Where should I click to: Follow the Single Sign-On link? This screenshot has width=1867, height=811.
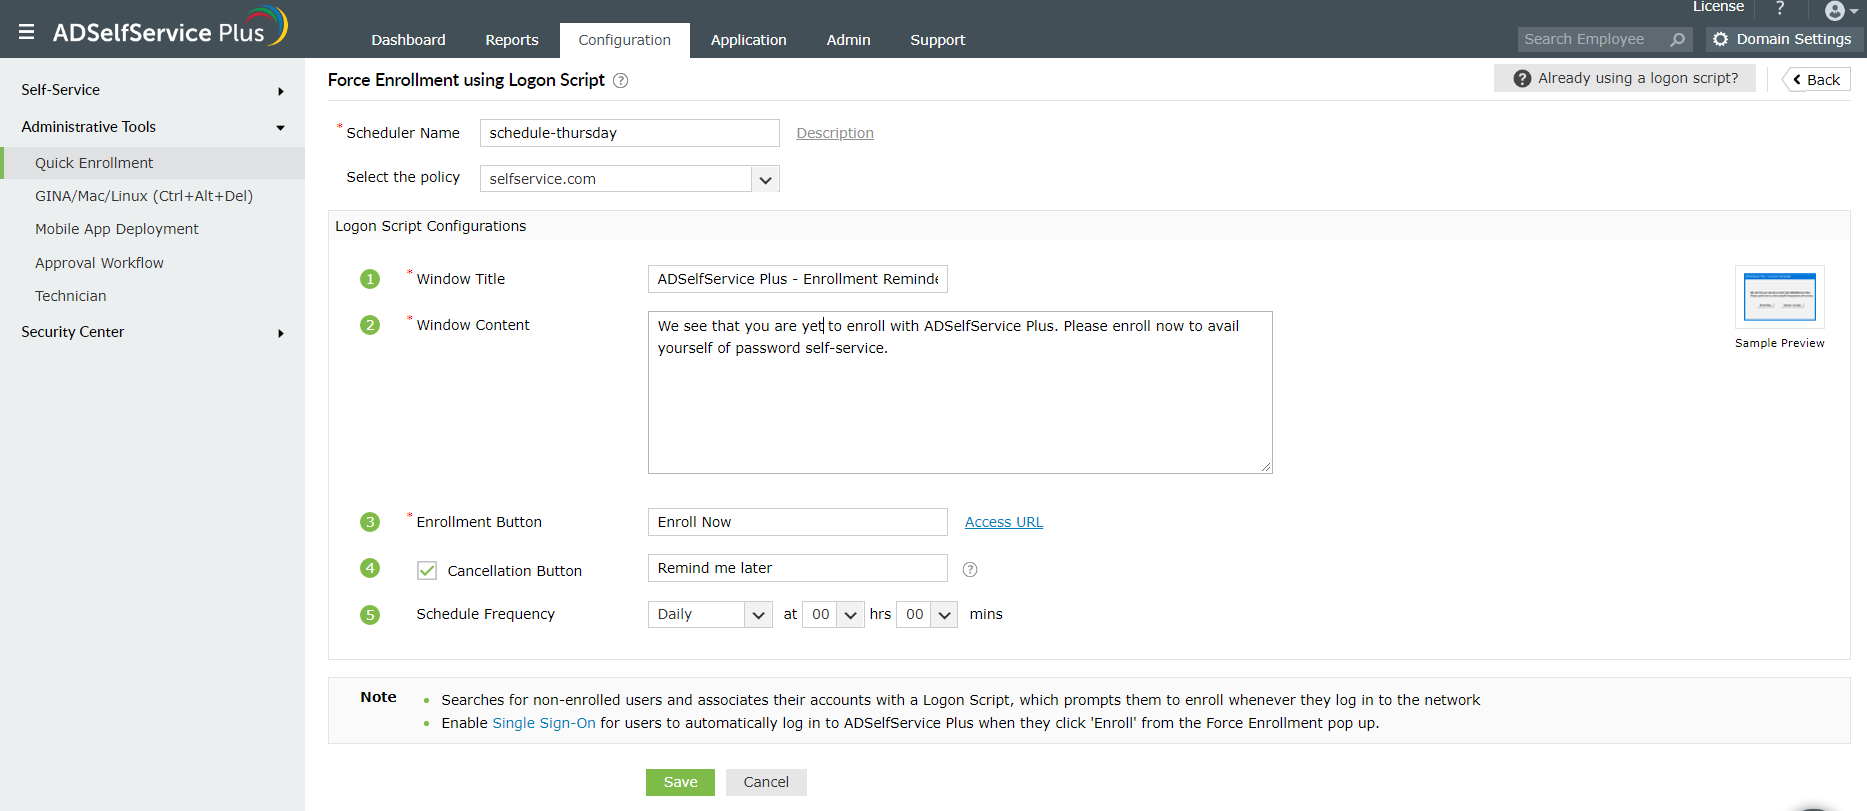(544, 724)
